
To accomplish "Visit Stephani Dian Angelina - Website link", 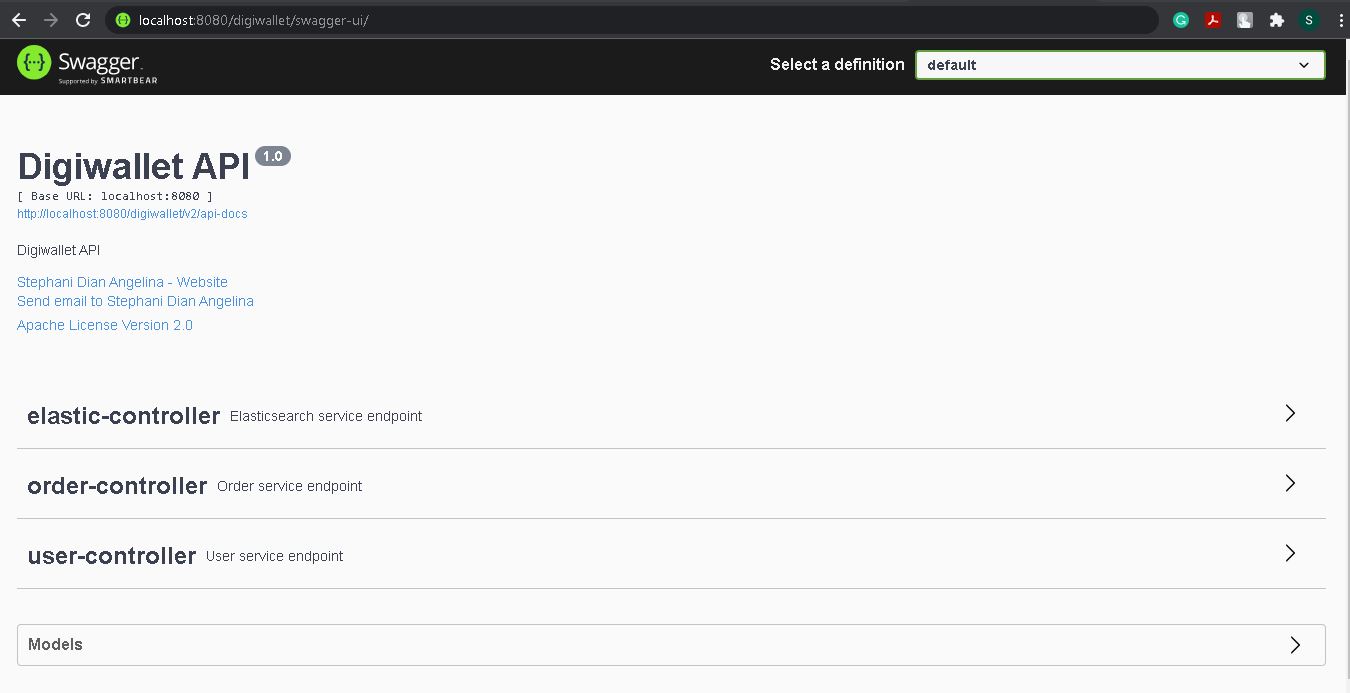I will (122, 282).
